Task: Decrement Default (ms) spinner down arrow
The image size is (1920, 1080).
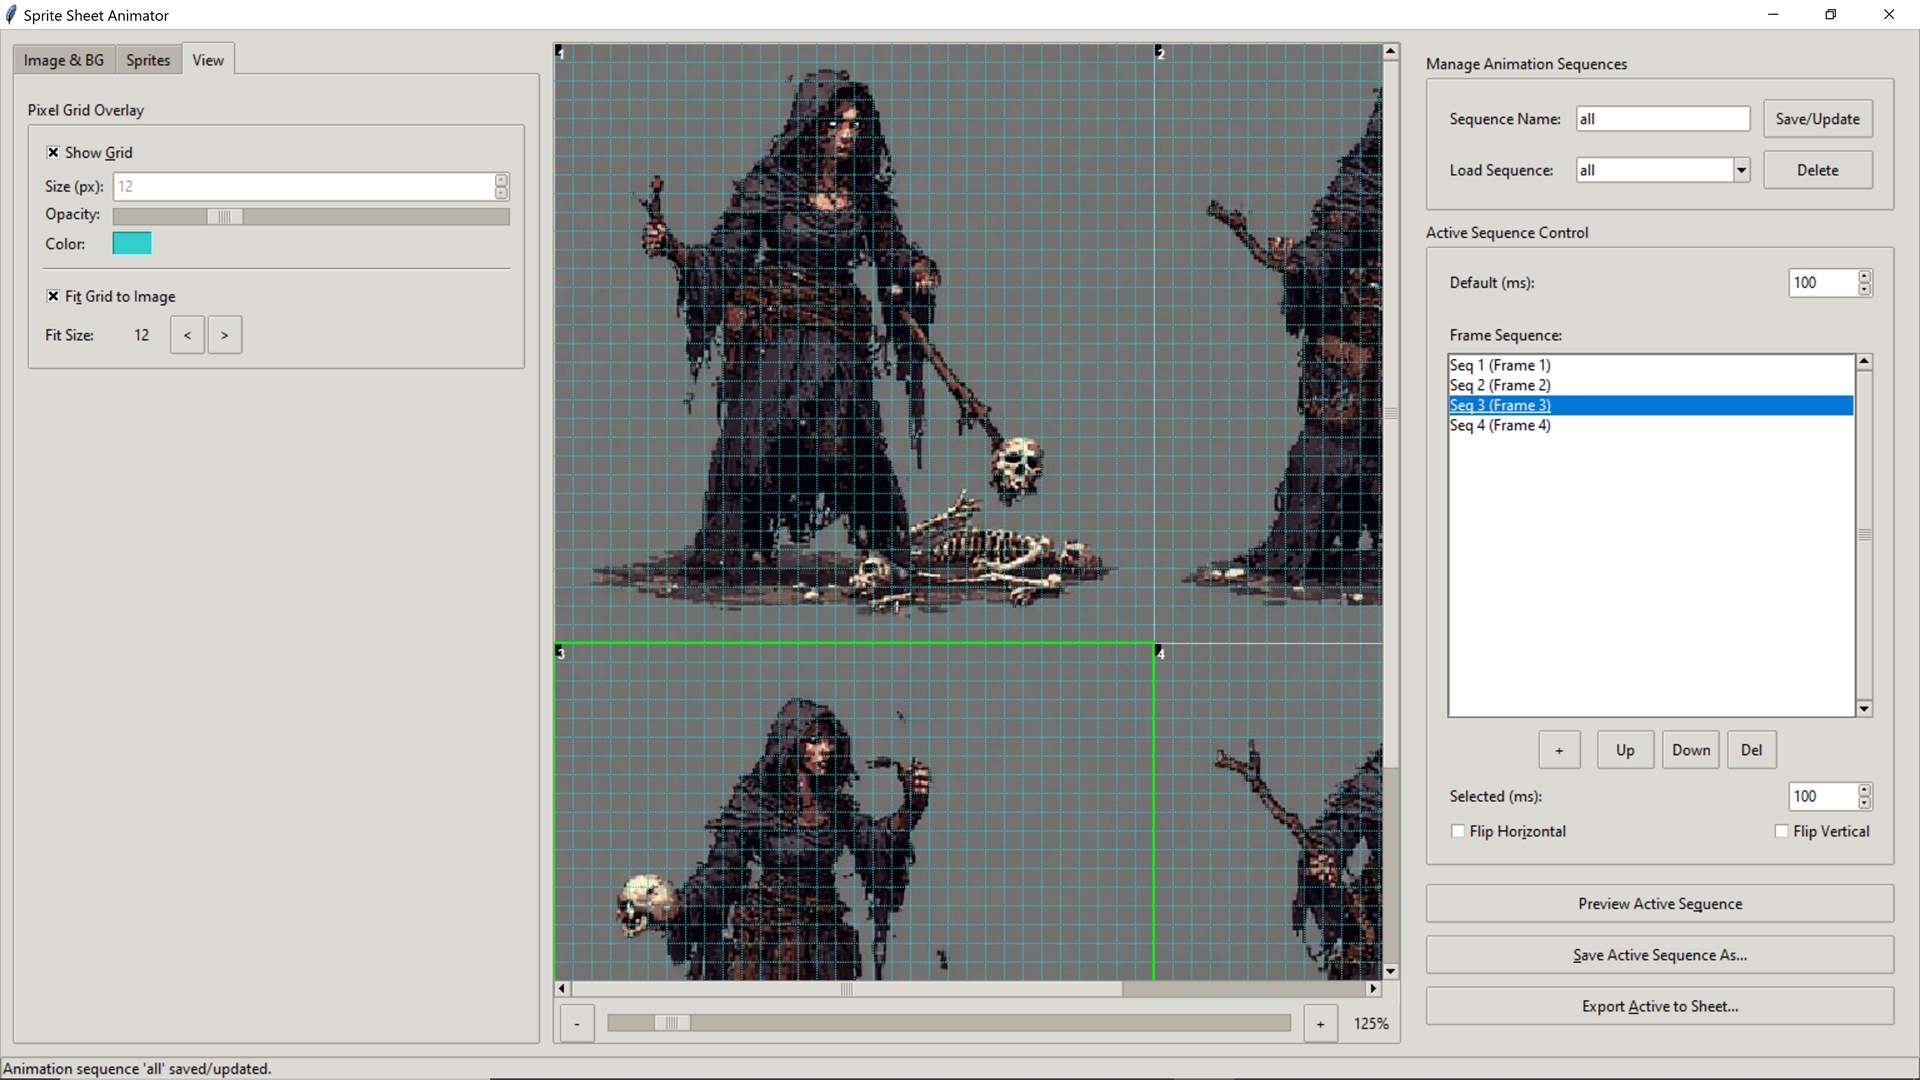Action: [x=1864, y=290]
